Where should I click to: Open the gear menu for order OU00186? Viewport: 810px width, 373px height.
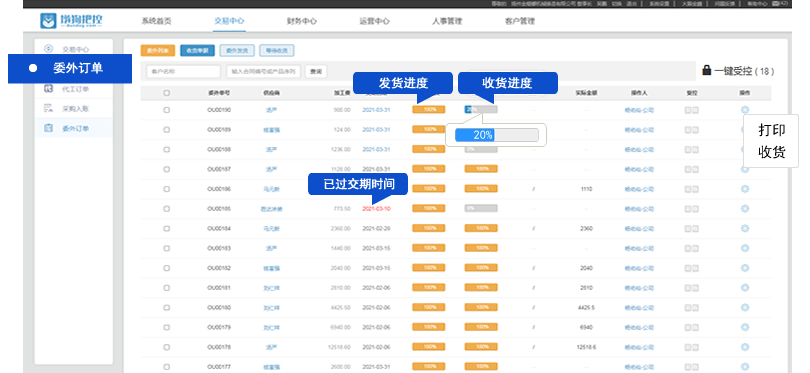[x=744, y=189]
